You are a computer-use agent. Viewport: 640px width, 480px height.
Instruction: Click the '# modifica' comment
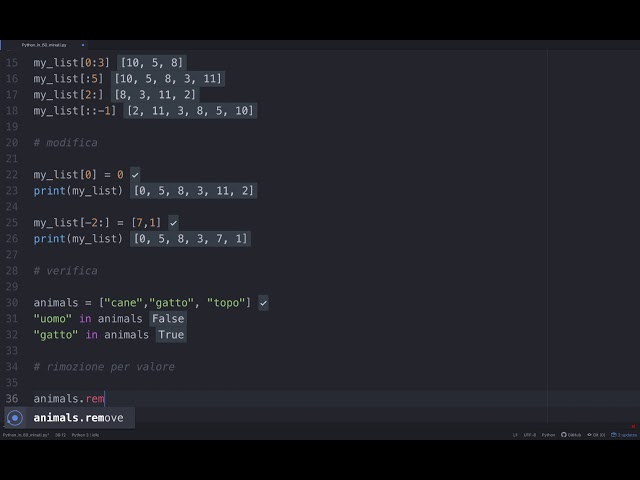pos(66,143)
